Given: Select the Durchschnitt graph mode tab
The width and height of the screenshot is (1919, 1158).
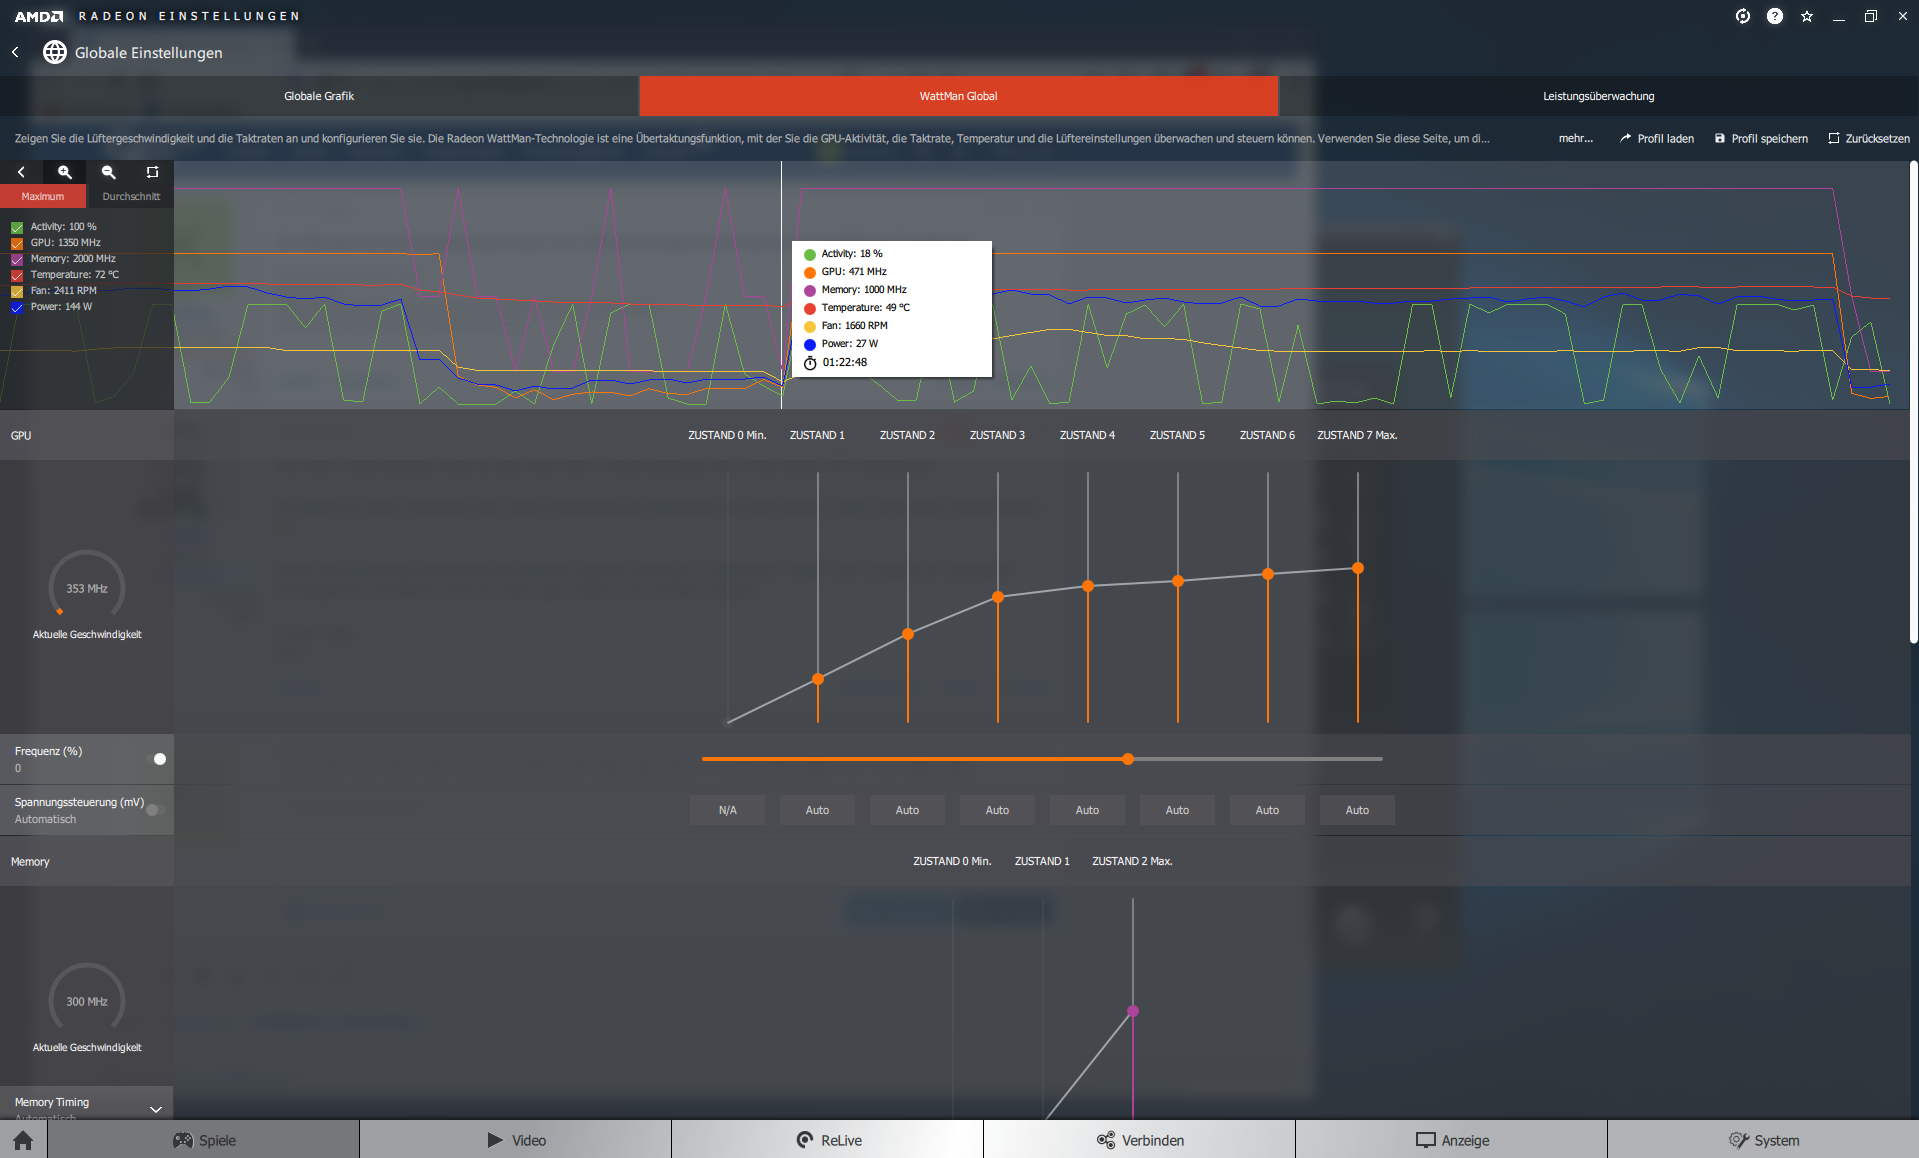Looking at the screenshot, I should click(x=131, y=196).
